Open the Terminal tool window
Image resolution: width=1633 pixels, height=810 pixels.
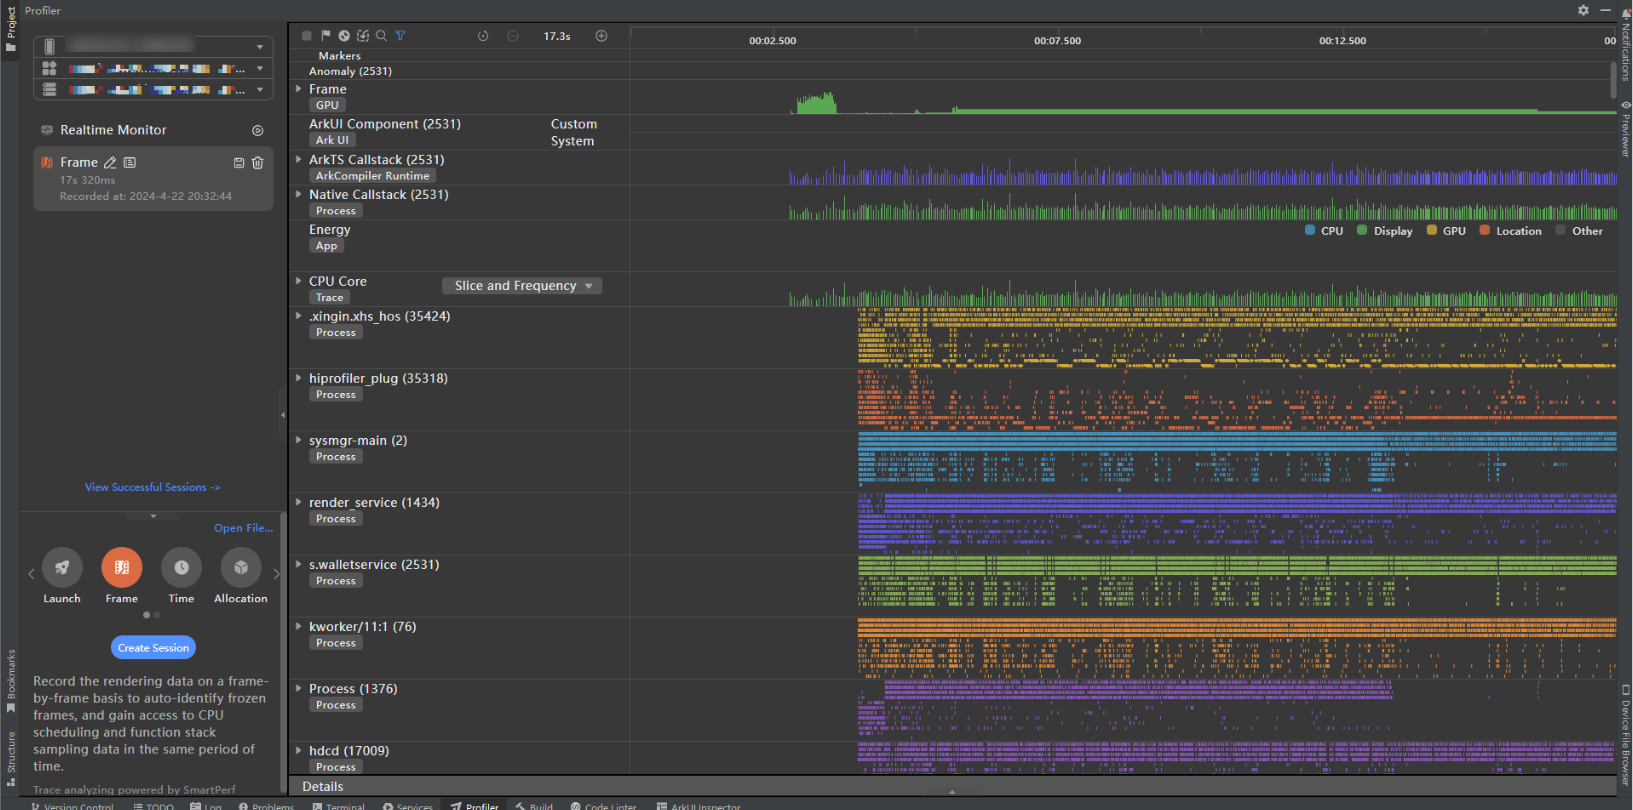click(338, 805)
